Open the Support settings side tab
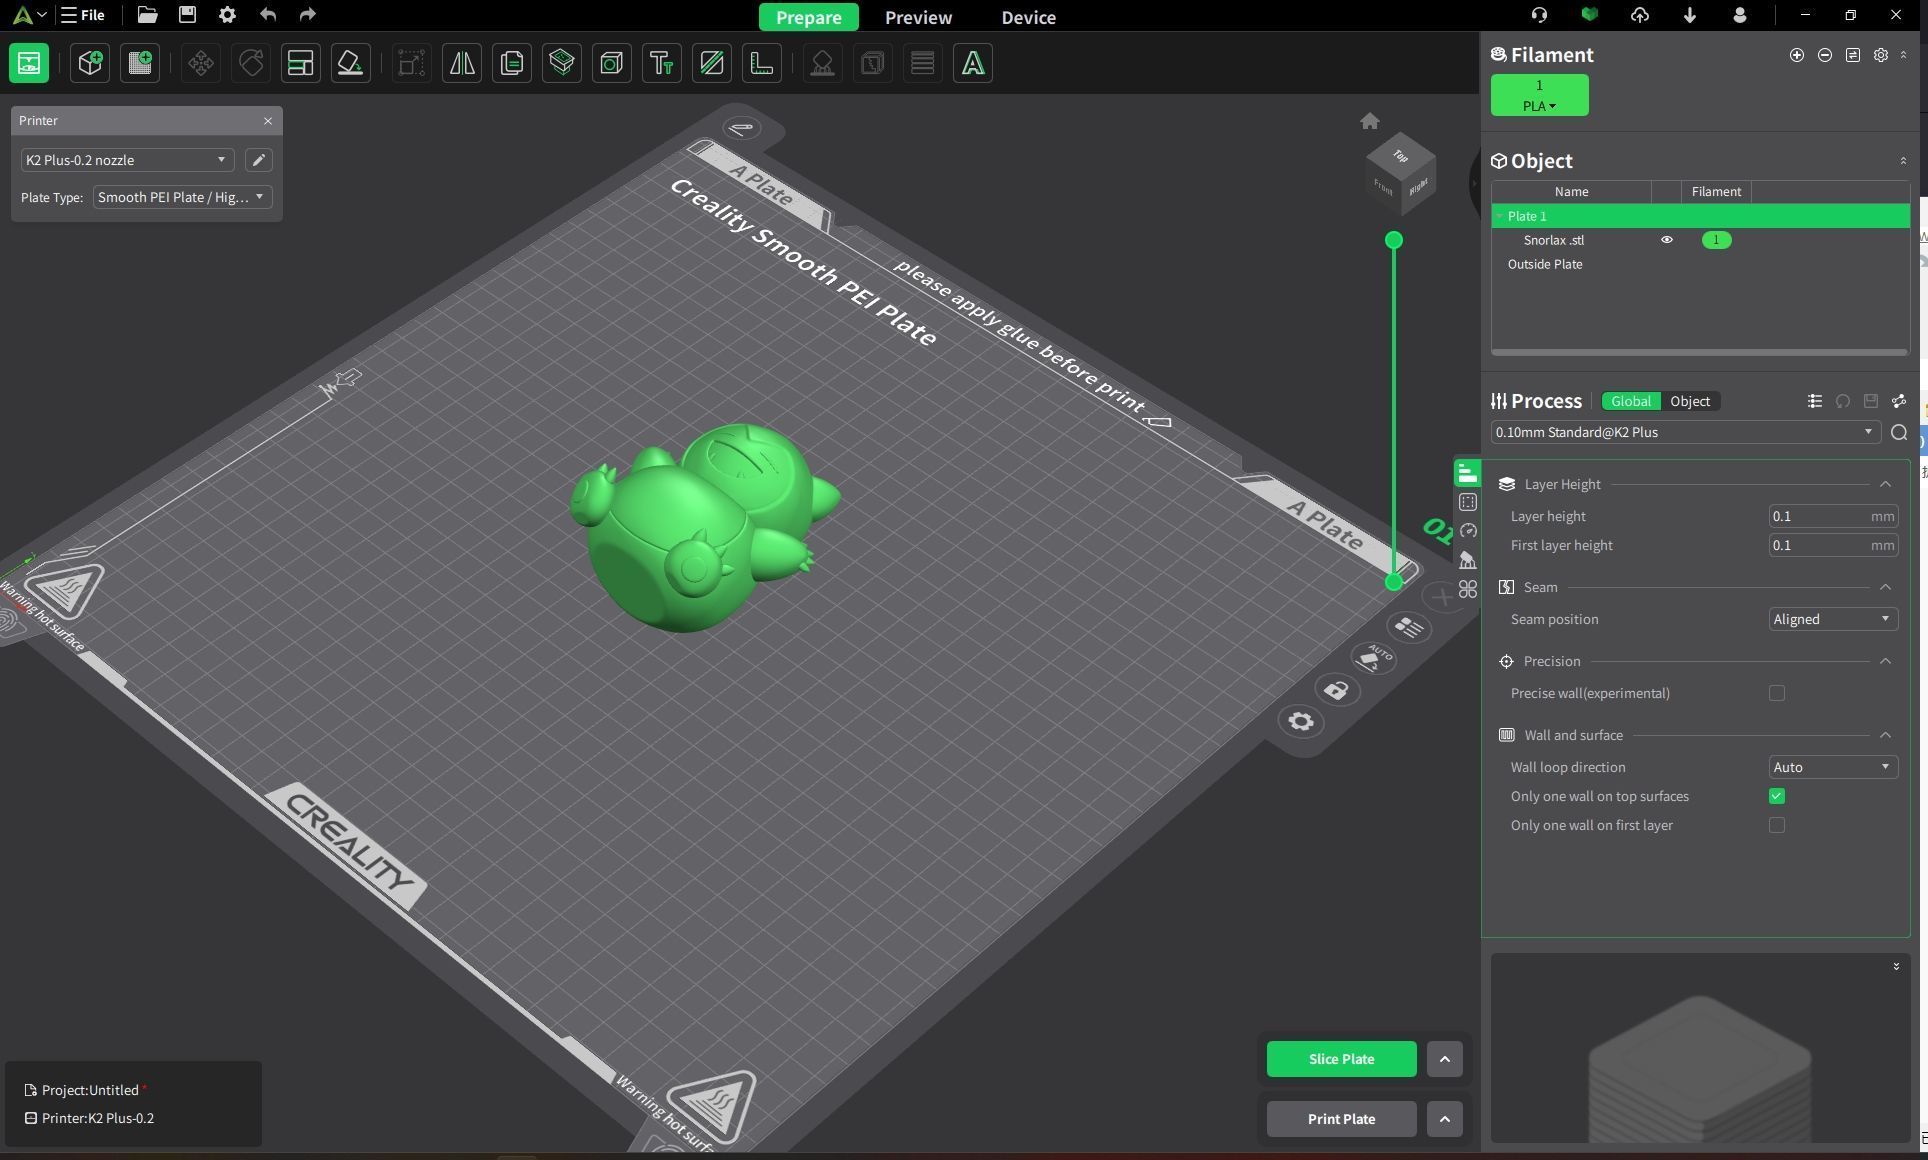Screen dimensions: 1928x1160 coord(1468,560)
